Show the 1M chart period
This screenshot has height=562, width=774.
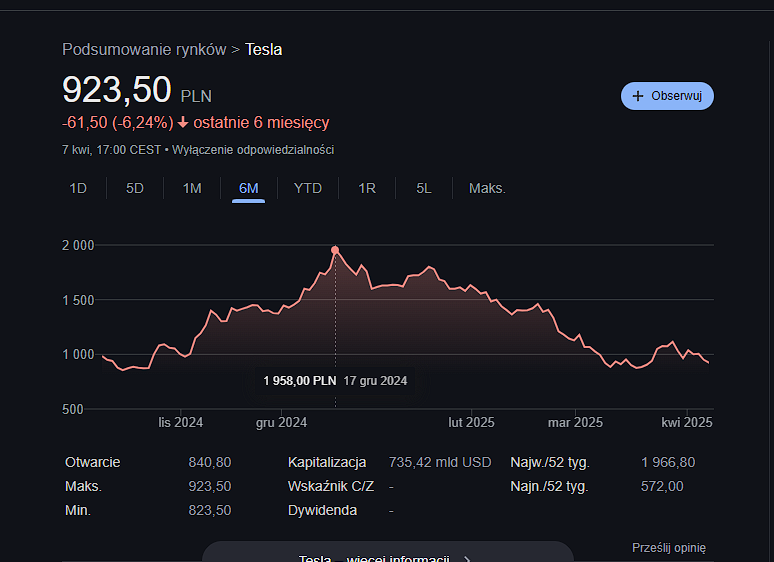tap(192, 188)
